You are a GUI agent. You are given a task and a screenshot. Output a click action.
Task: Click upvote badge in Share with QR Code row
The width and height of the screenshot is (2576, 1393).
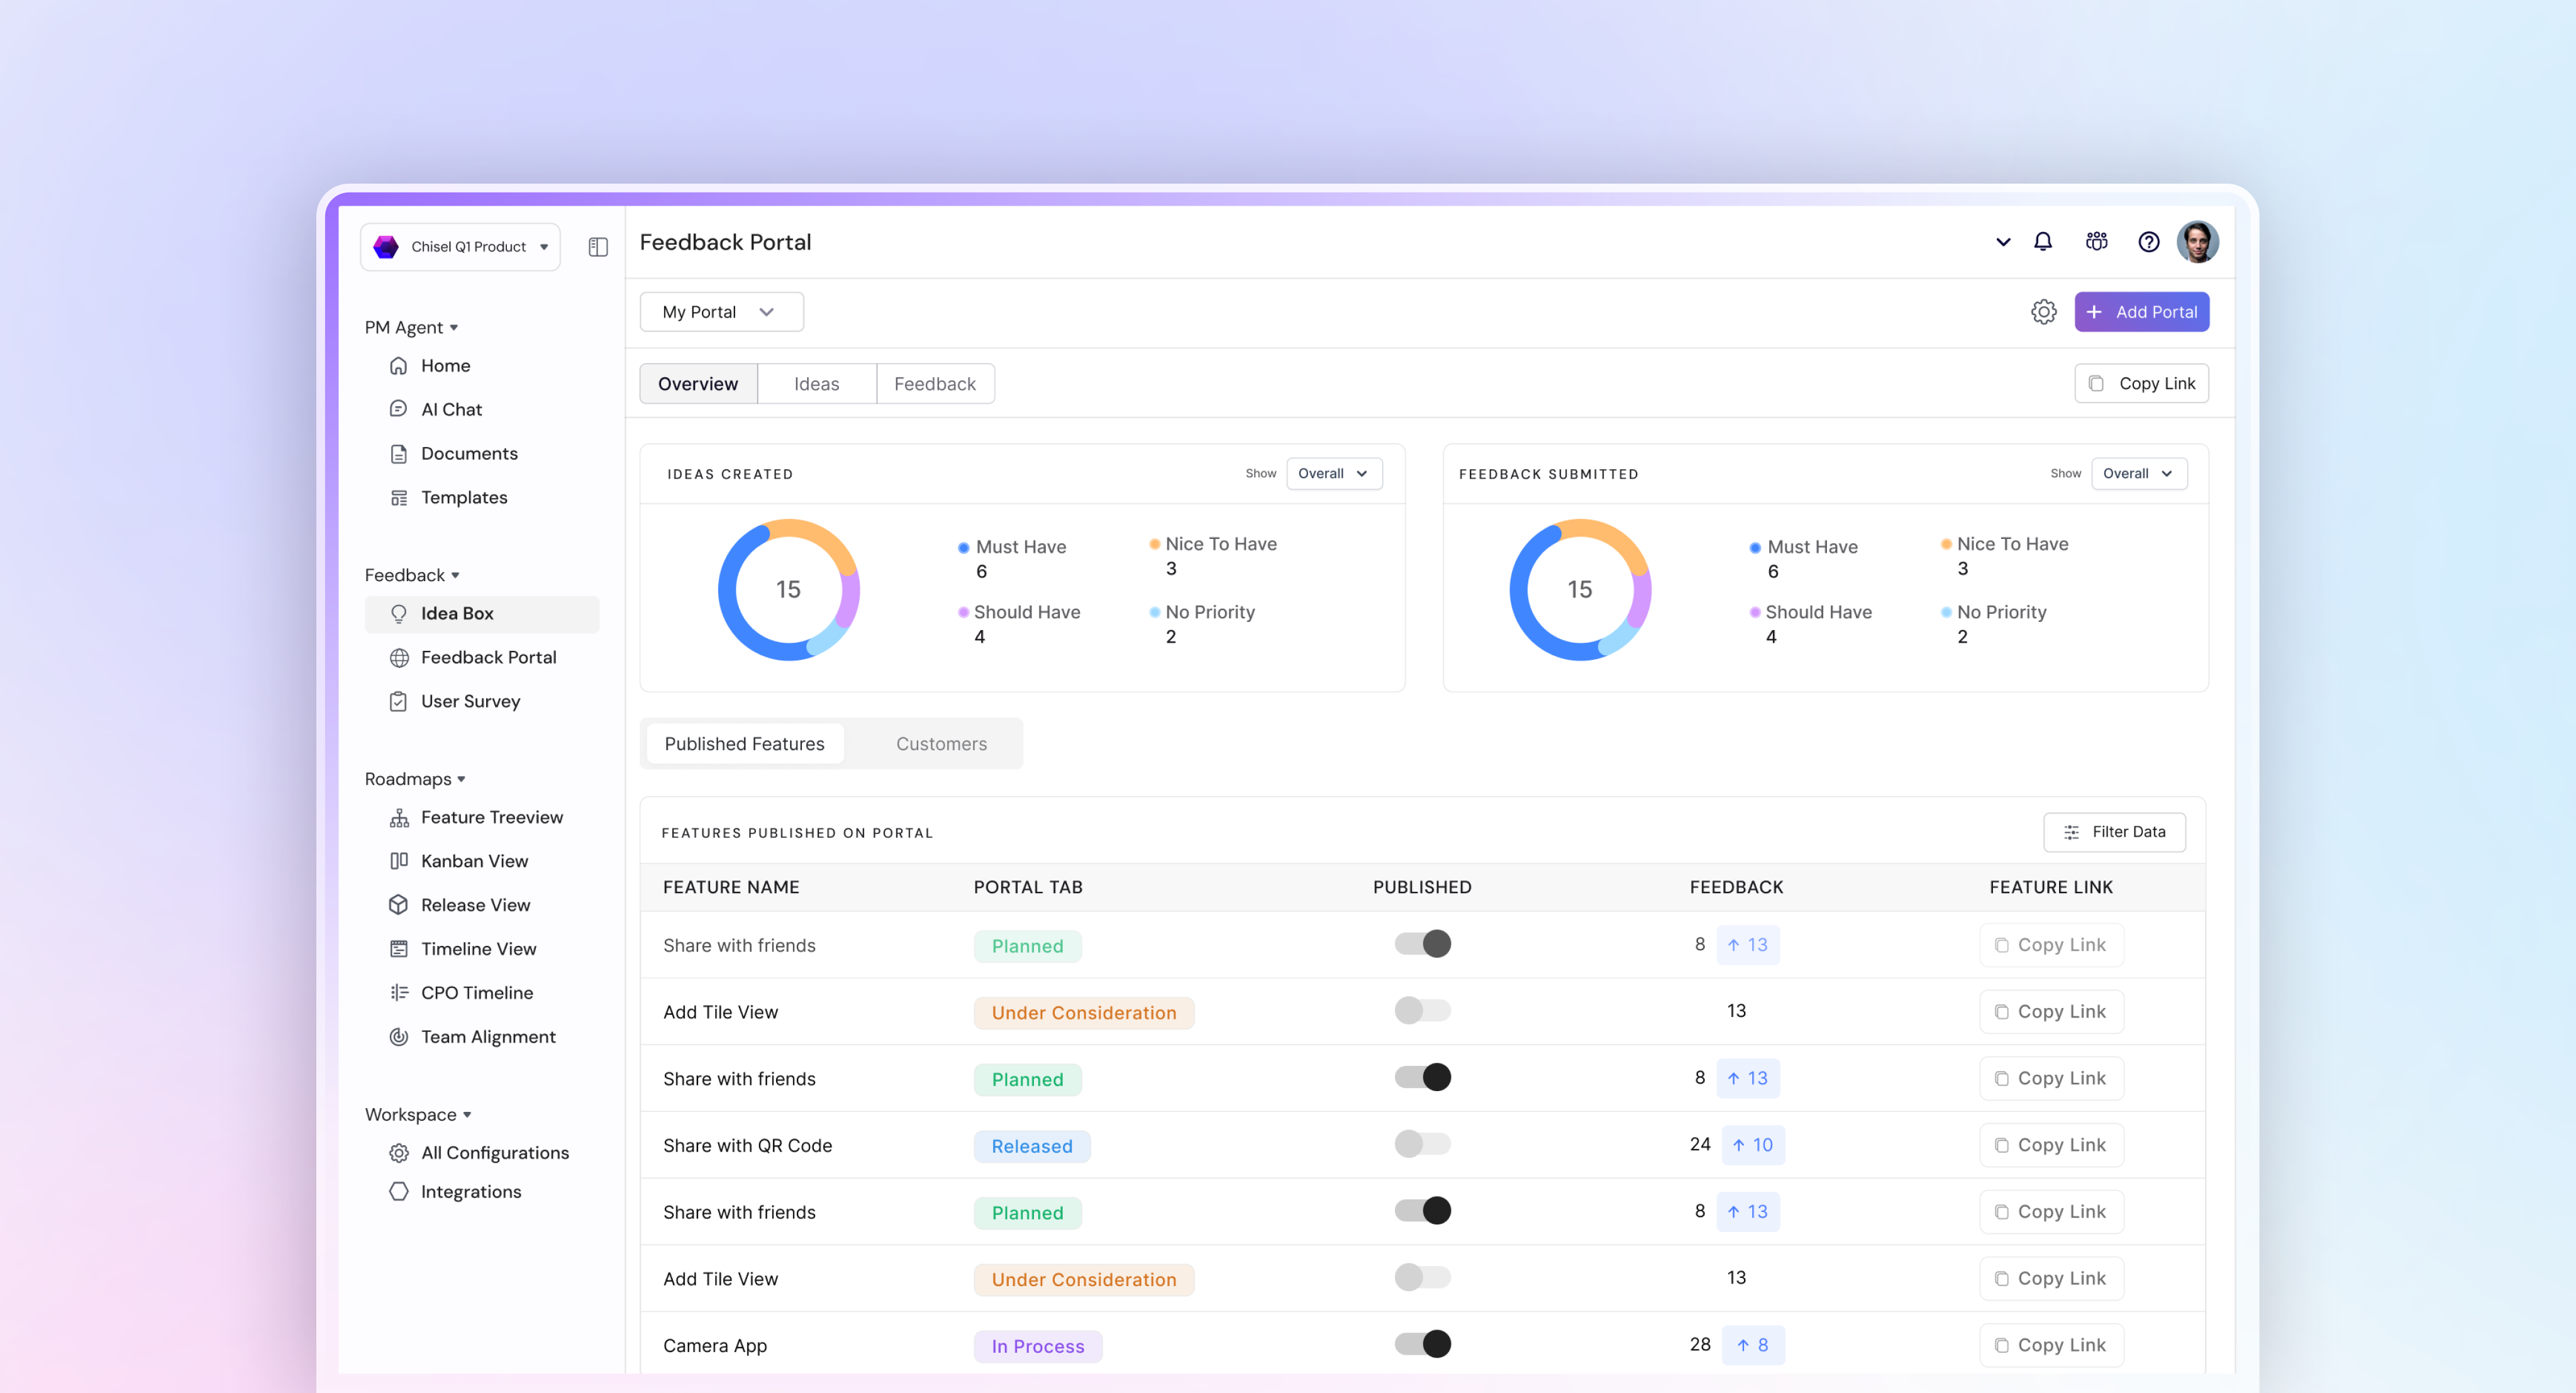(x=1753, y=1145)
